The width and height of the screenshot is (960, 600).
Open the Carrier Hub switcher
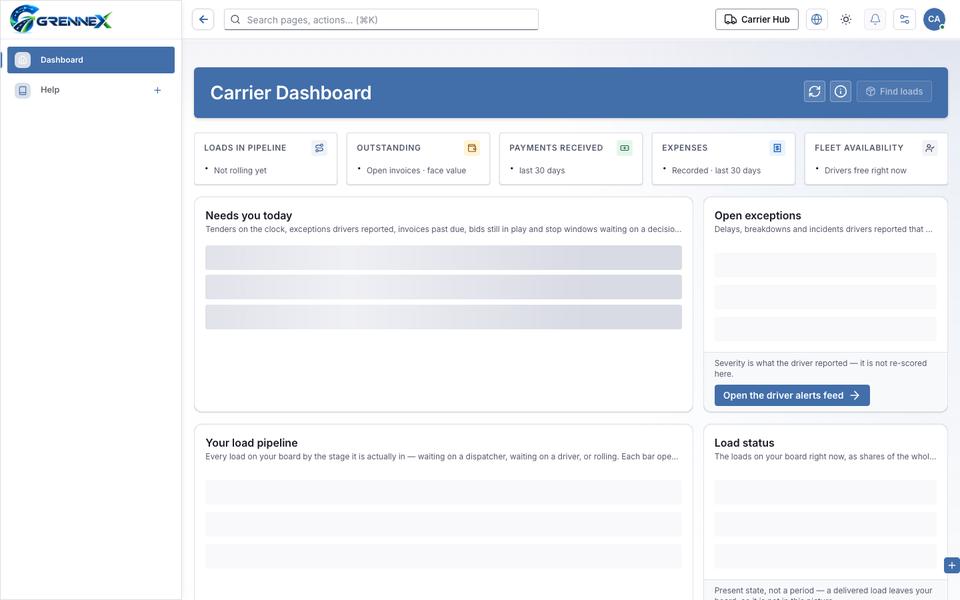point(757,20)
